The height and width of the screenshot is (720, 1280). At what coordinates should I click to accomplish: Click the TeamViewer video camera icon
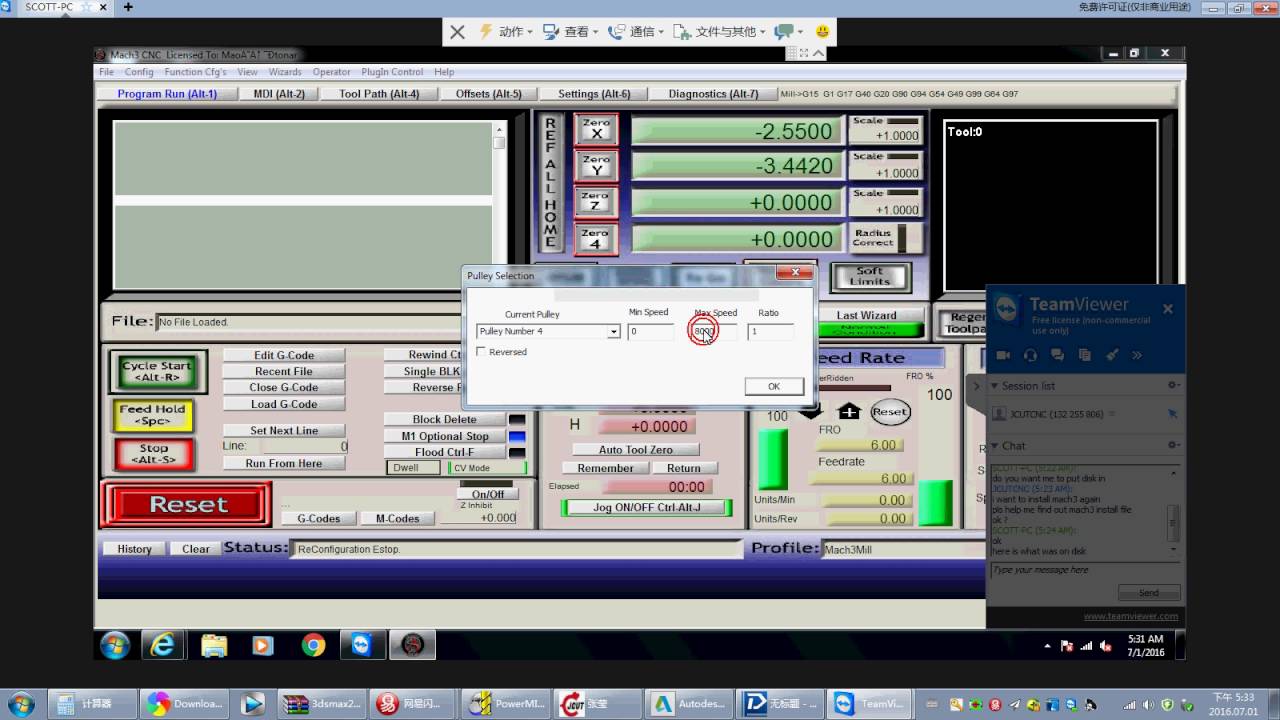pos(1004,355)
